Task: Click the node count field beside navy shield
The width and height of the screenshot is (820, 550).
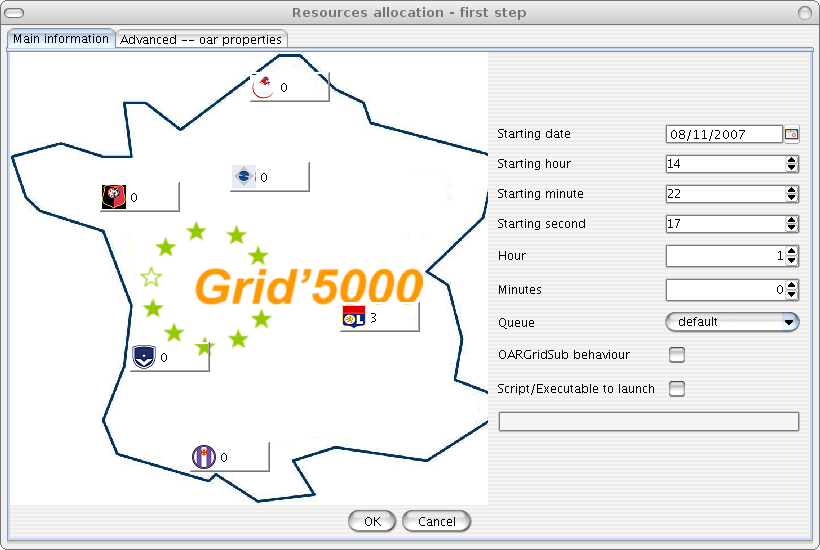Action: click(x=183, y=357)
